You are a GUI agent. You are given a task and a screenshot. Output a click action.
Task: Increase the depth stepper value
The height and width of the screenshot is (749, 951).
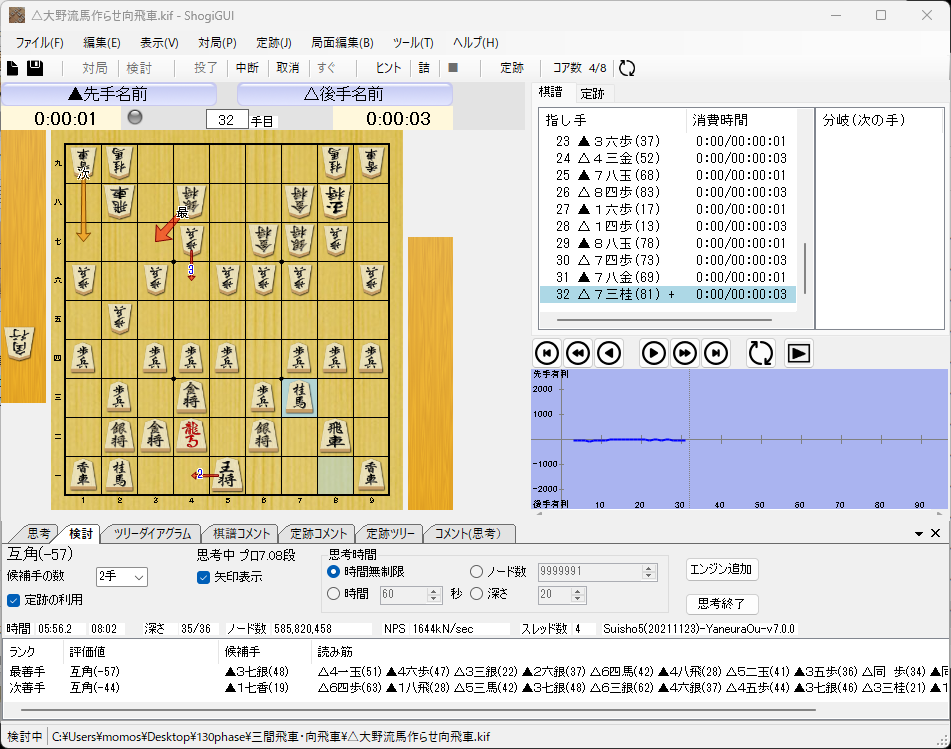pos(578,590)
